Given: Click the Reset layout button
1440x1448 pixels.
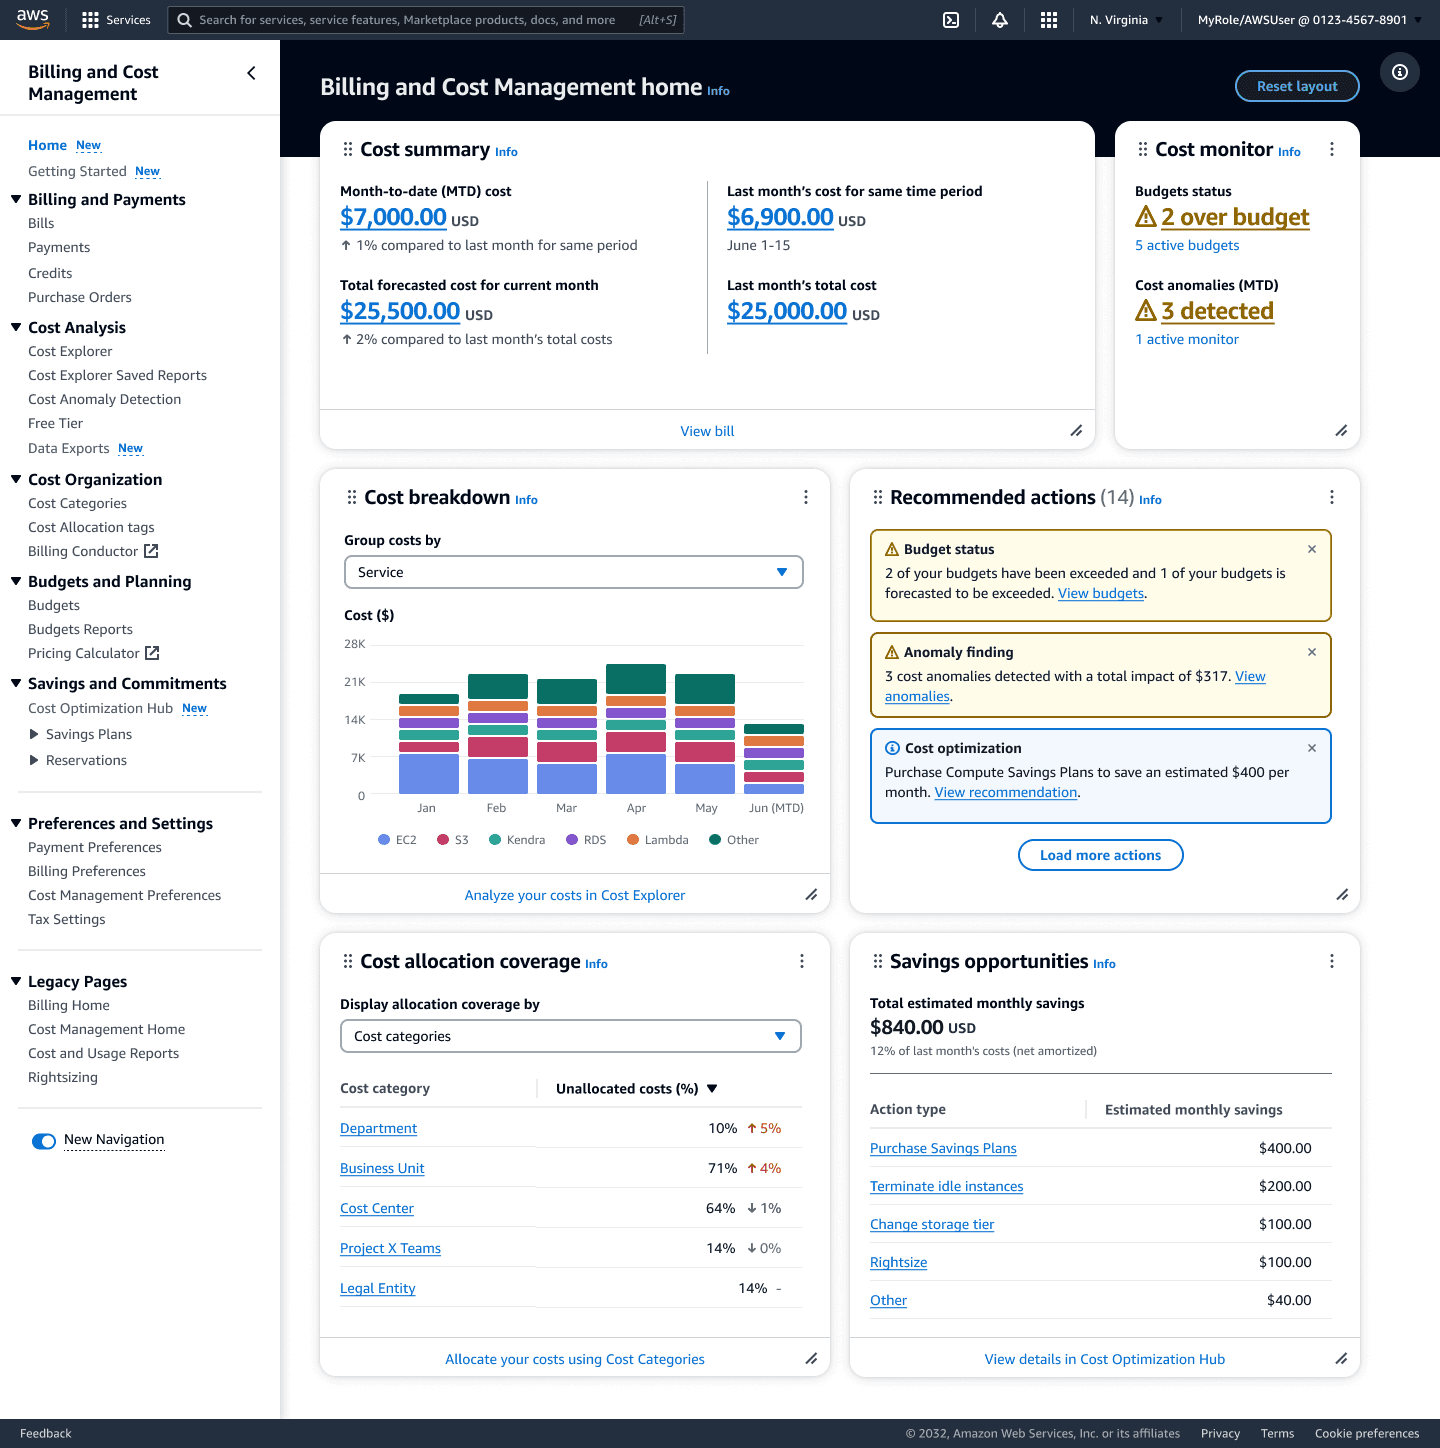Looking at the screenshot, I should click(1297, 86).
